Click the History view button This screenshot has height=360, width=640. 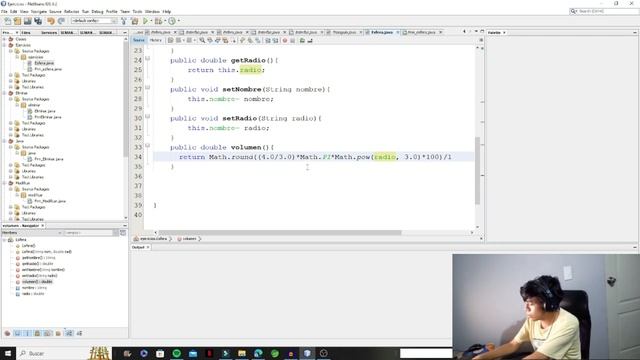tap(156, 40)
